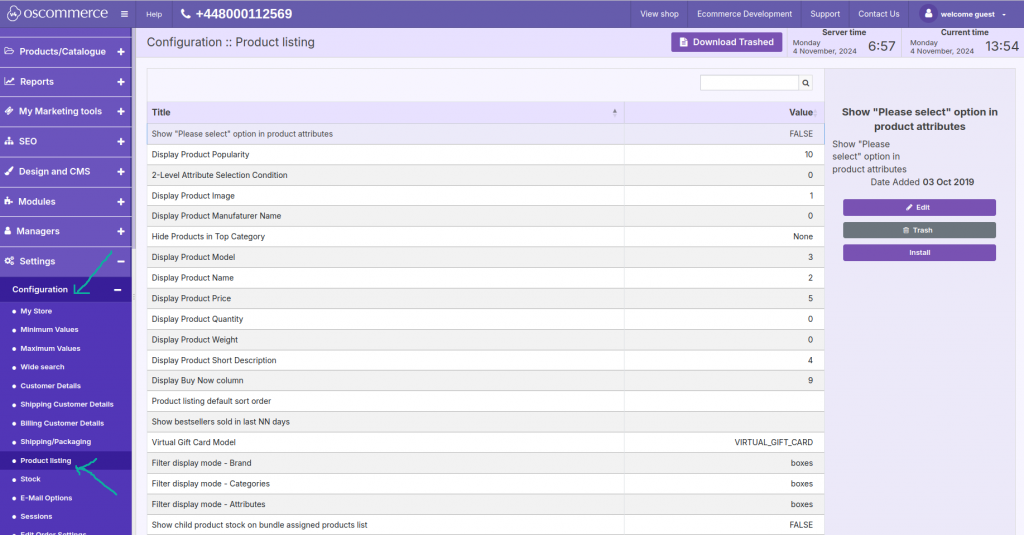Open E-Mail Options configuration
1024x535 pixels.
[46, 498]
